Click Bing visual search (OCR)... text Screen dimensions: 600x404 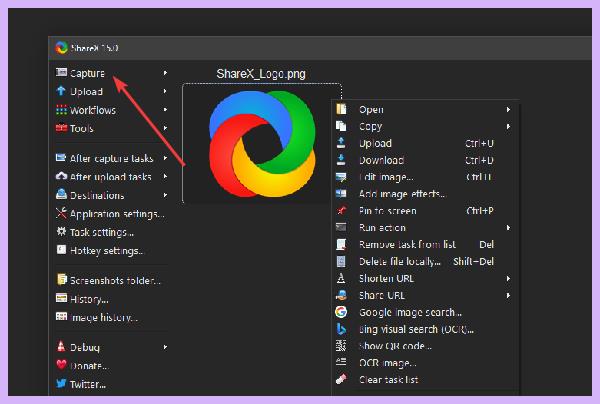click(416, 329)
